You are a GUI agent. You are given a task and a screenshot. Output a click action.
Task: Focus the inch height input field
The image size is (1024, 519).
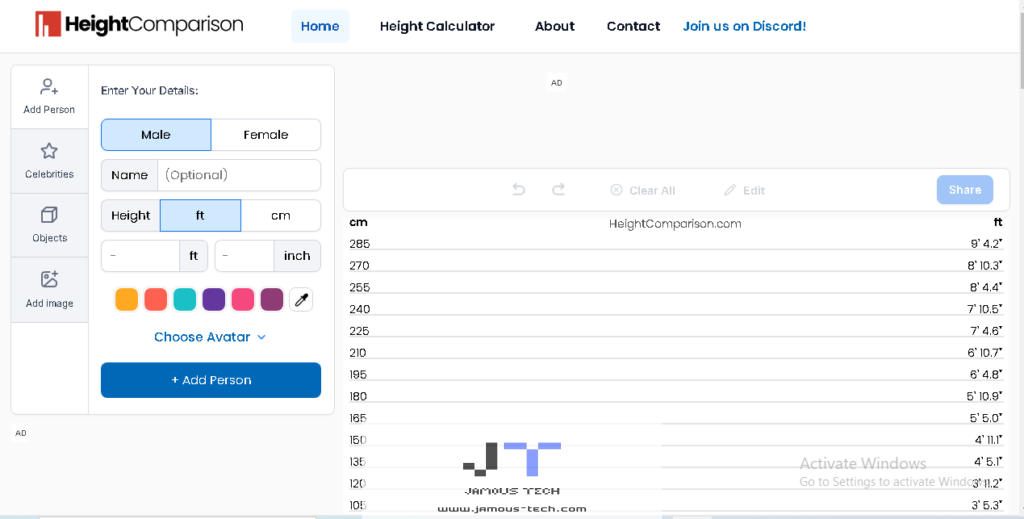point(245,256)
